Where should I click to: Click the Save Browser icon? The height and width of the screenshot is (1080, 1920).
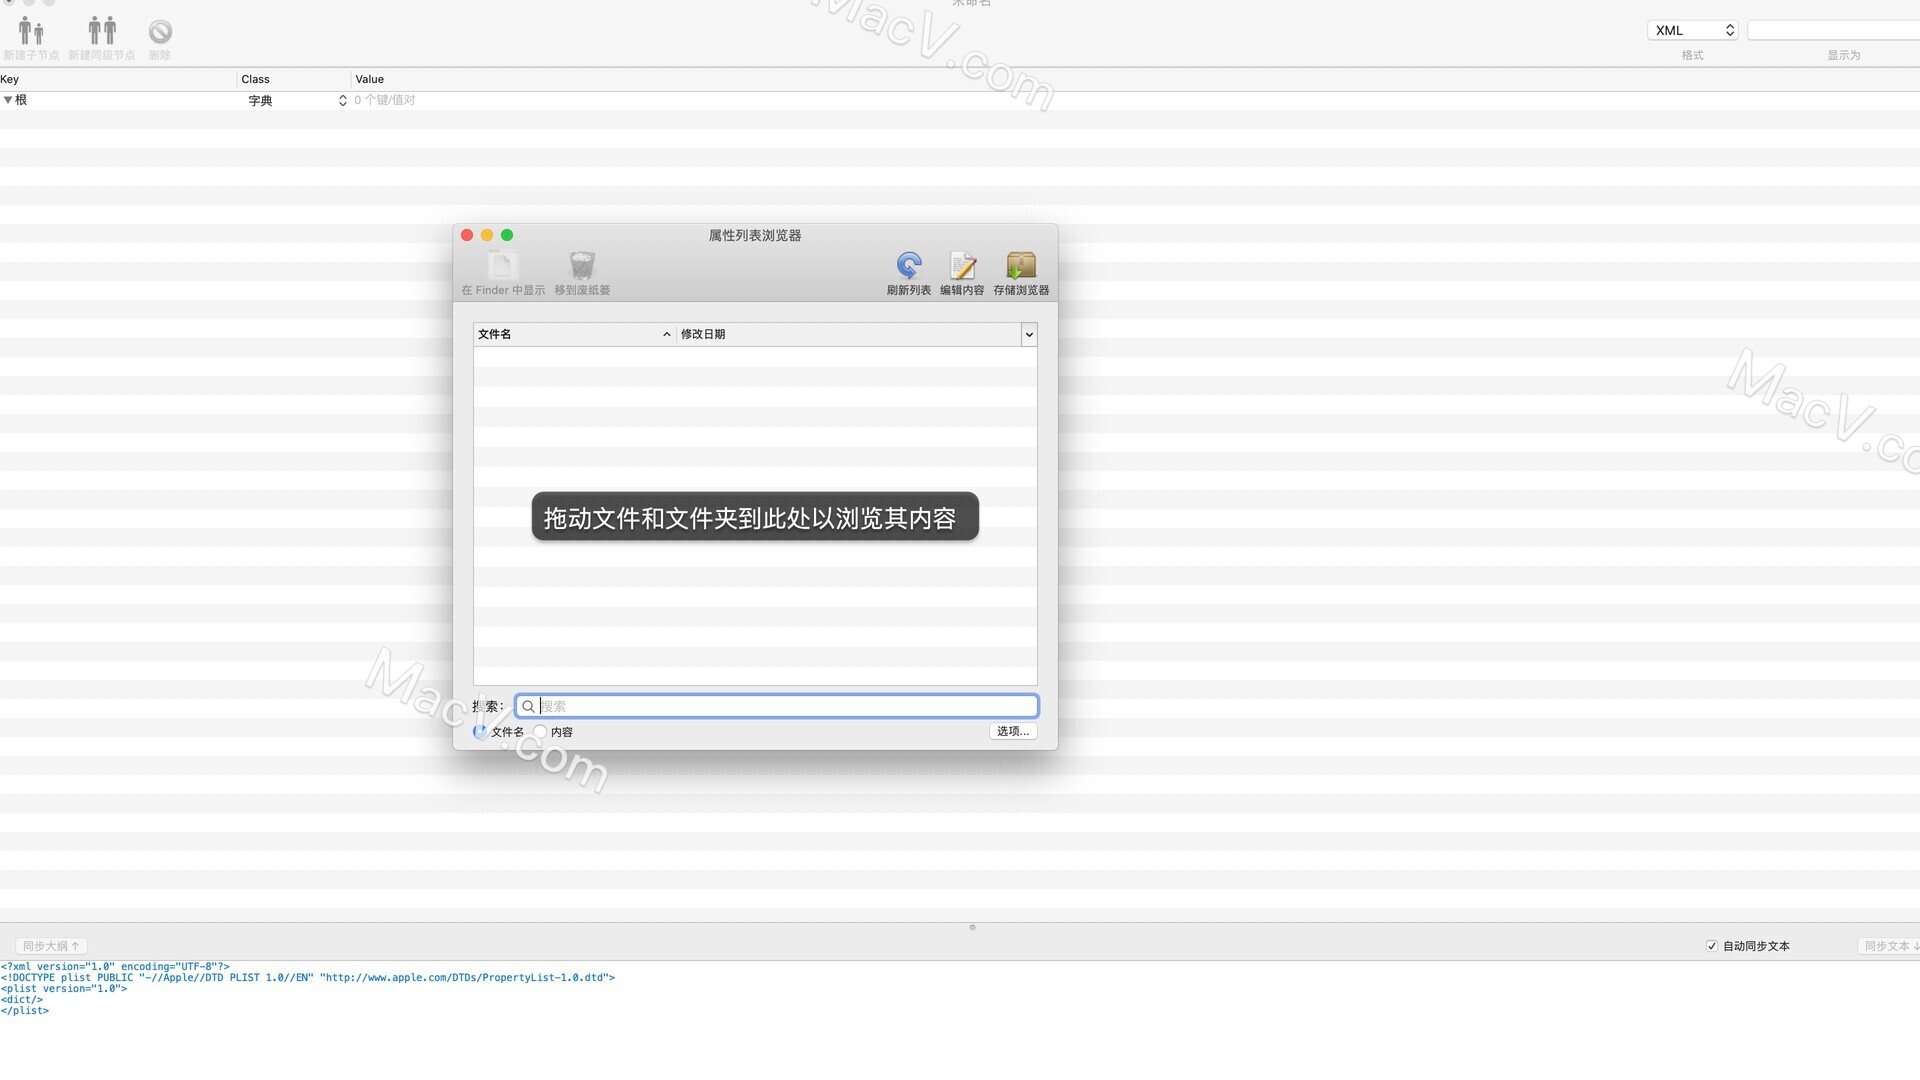pos(1021,265)
